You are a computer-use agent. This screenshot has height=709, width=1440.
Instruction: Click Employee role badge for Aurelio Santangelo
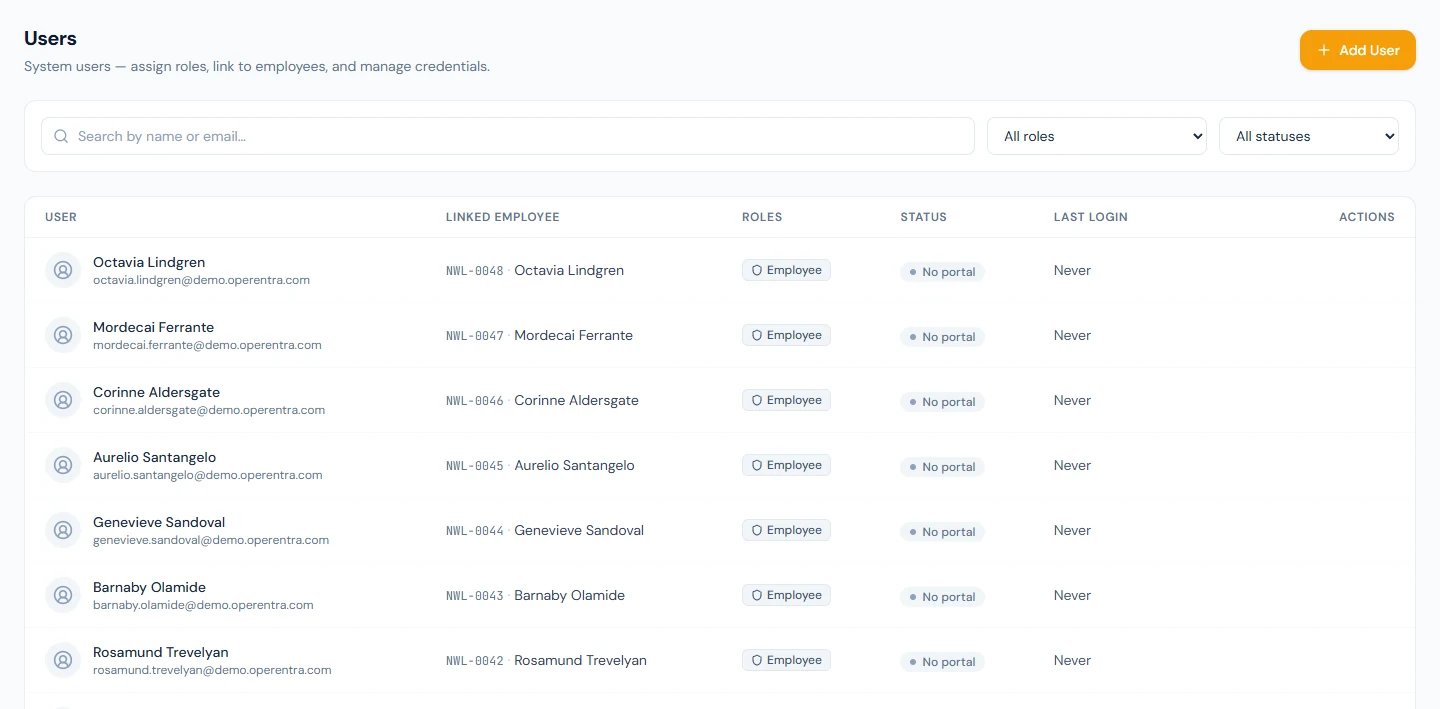click(x=786, y=465)
